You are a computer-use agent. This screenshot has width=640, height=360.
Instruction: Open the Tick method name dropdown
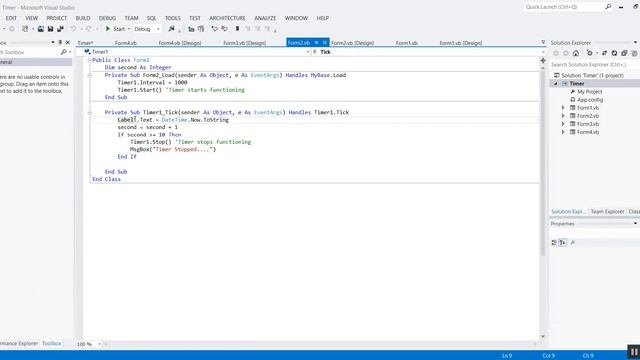(543, 52)
